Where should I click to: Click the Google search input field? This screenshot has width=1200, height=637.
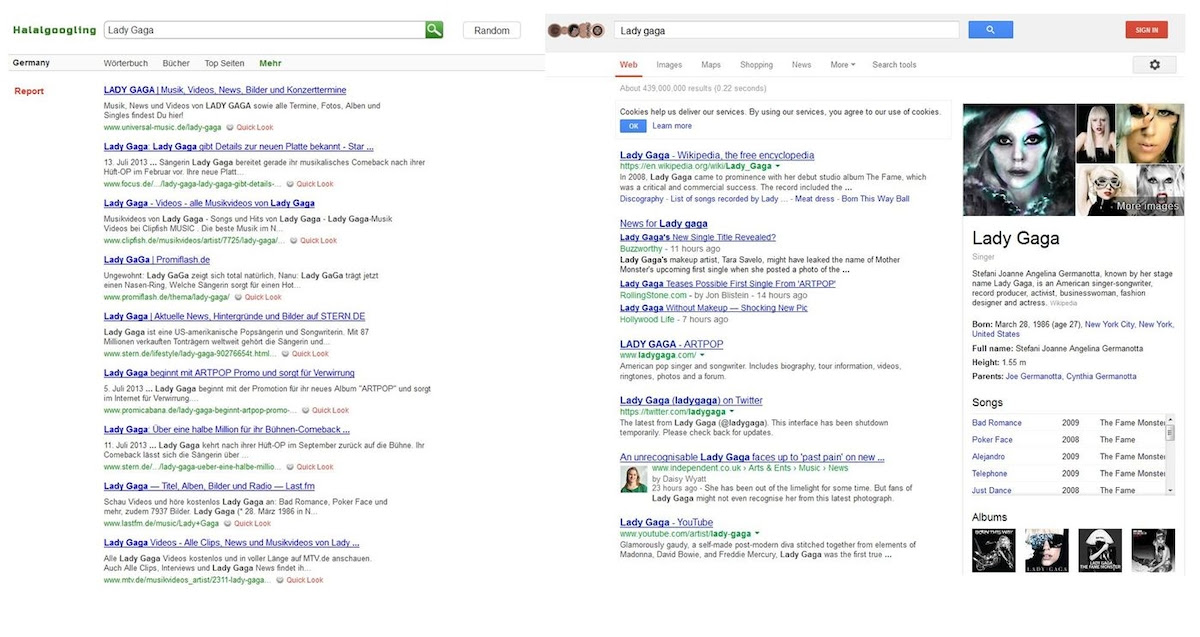(787, 30)
